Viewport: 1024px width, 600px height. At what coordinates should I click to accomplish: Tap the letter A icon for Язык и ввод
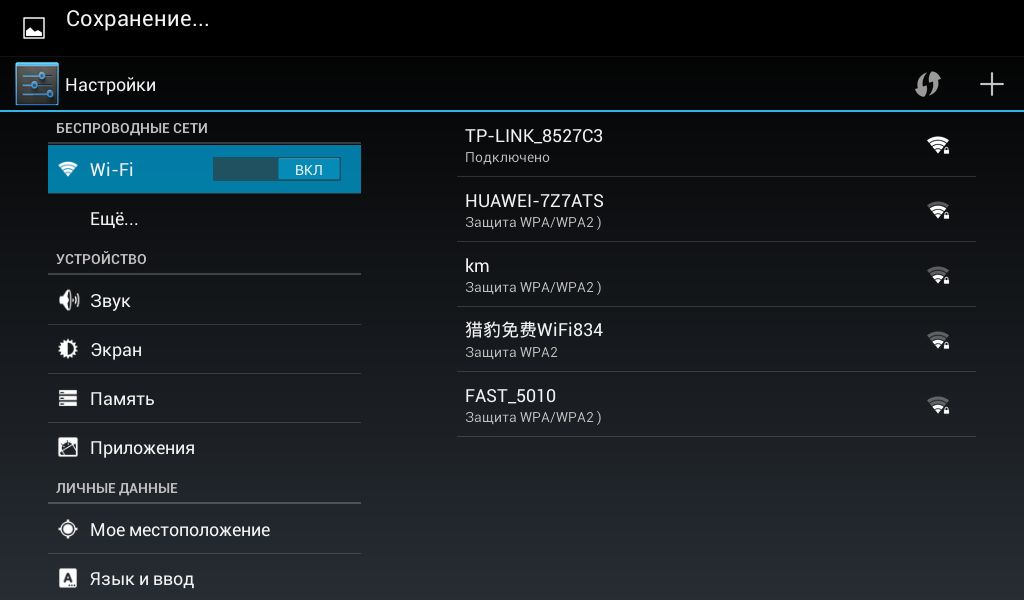point(68,578)
